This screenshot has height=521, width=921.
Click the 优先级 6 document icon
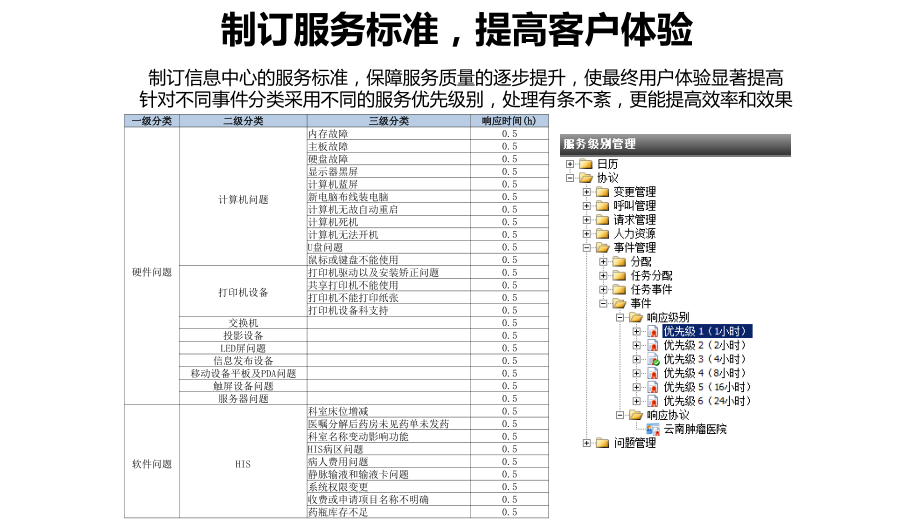point(652,401)
